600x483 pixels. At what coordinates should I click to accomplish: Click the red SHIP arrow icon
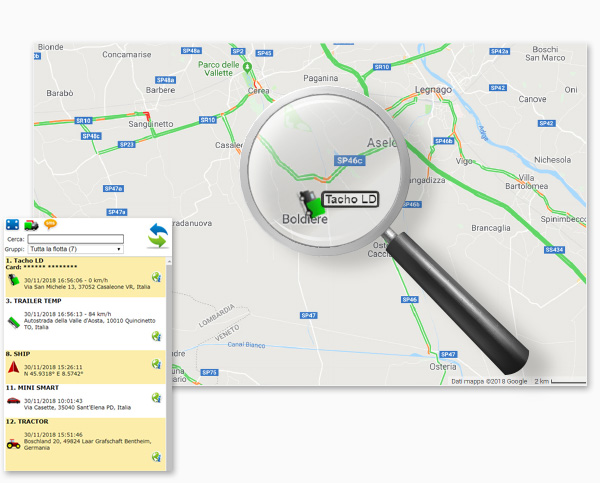13,367
